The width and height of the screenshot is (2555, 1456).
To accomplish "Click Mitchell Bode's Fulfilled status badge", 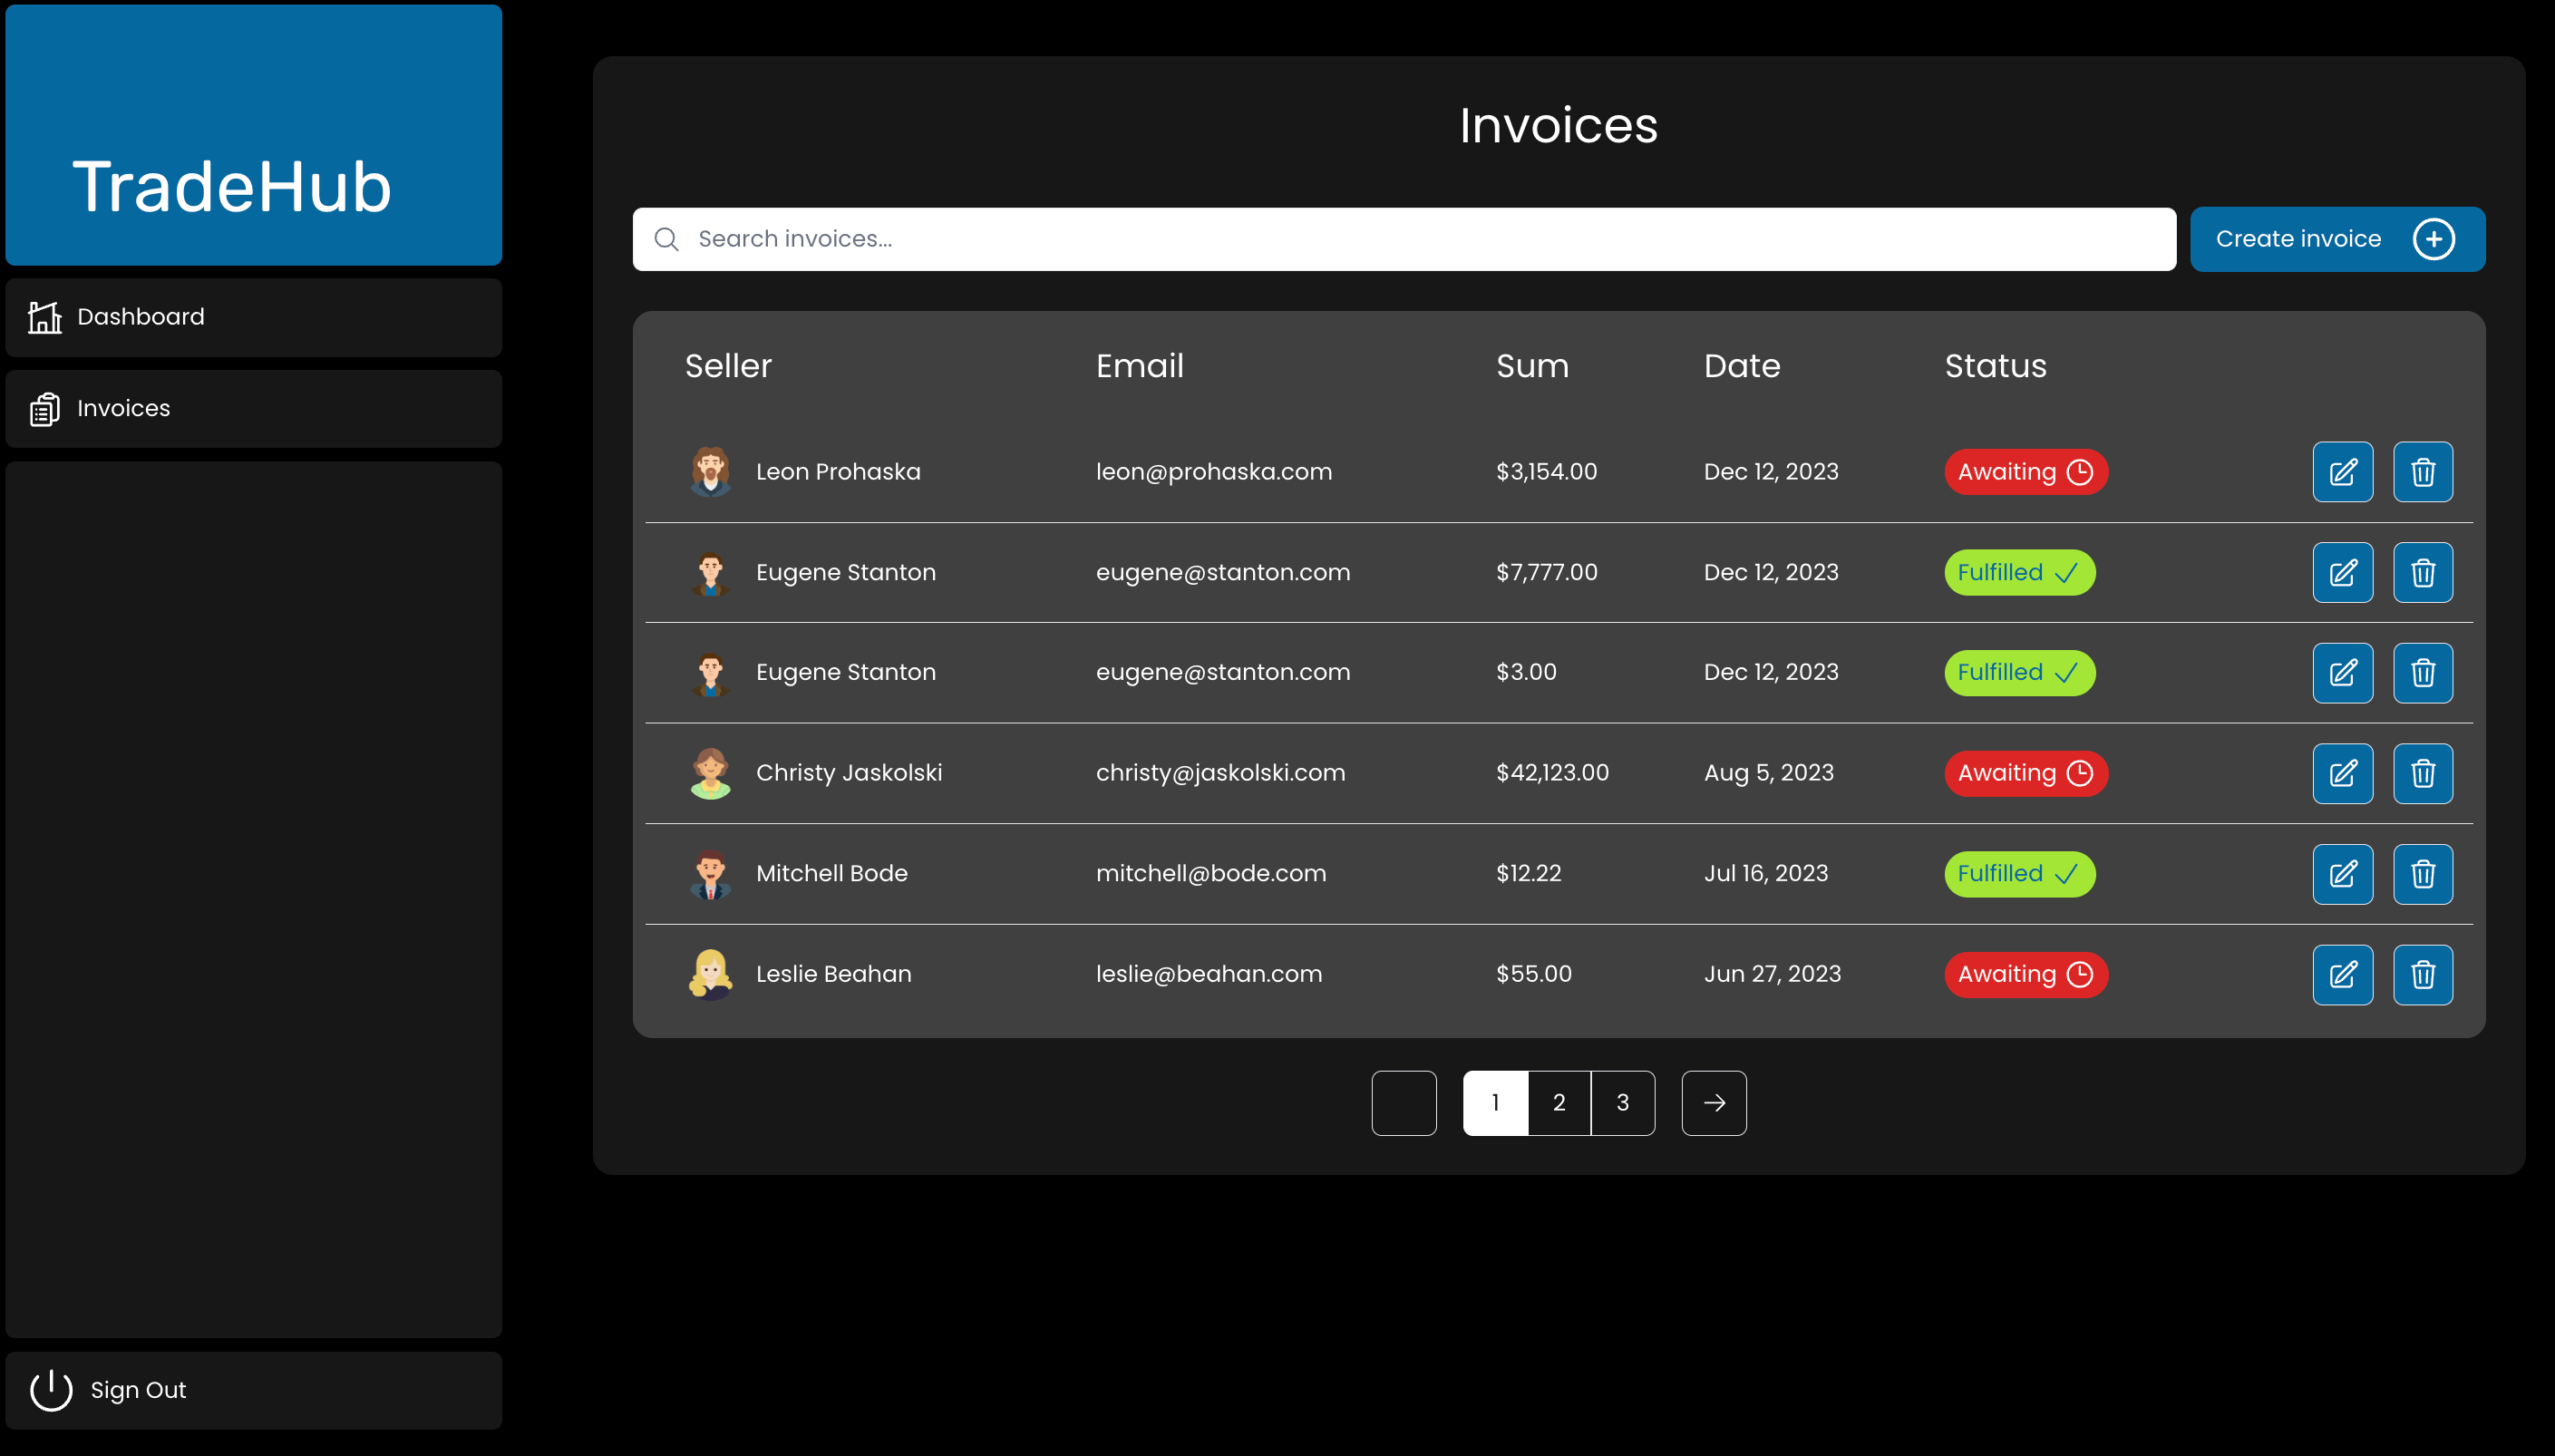I will coord(2018,874).
